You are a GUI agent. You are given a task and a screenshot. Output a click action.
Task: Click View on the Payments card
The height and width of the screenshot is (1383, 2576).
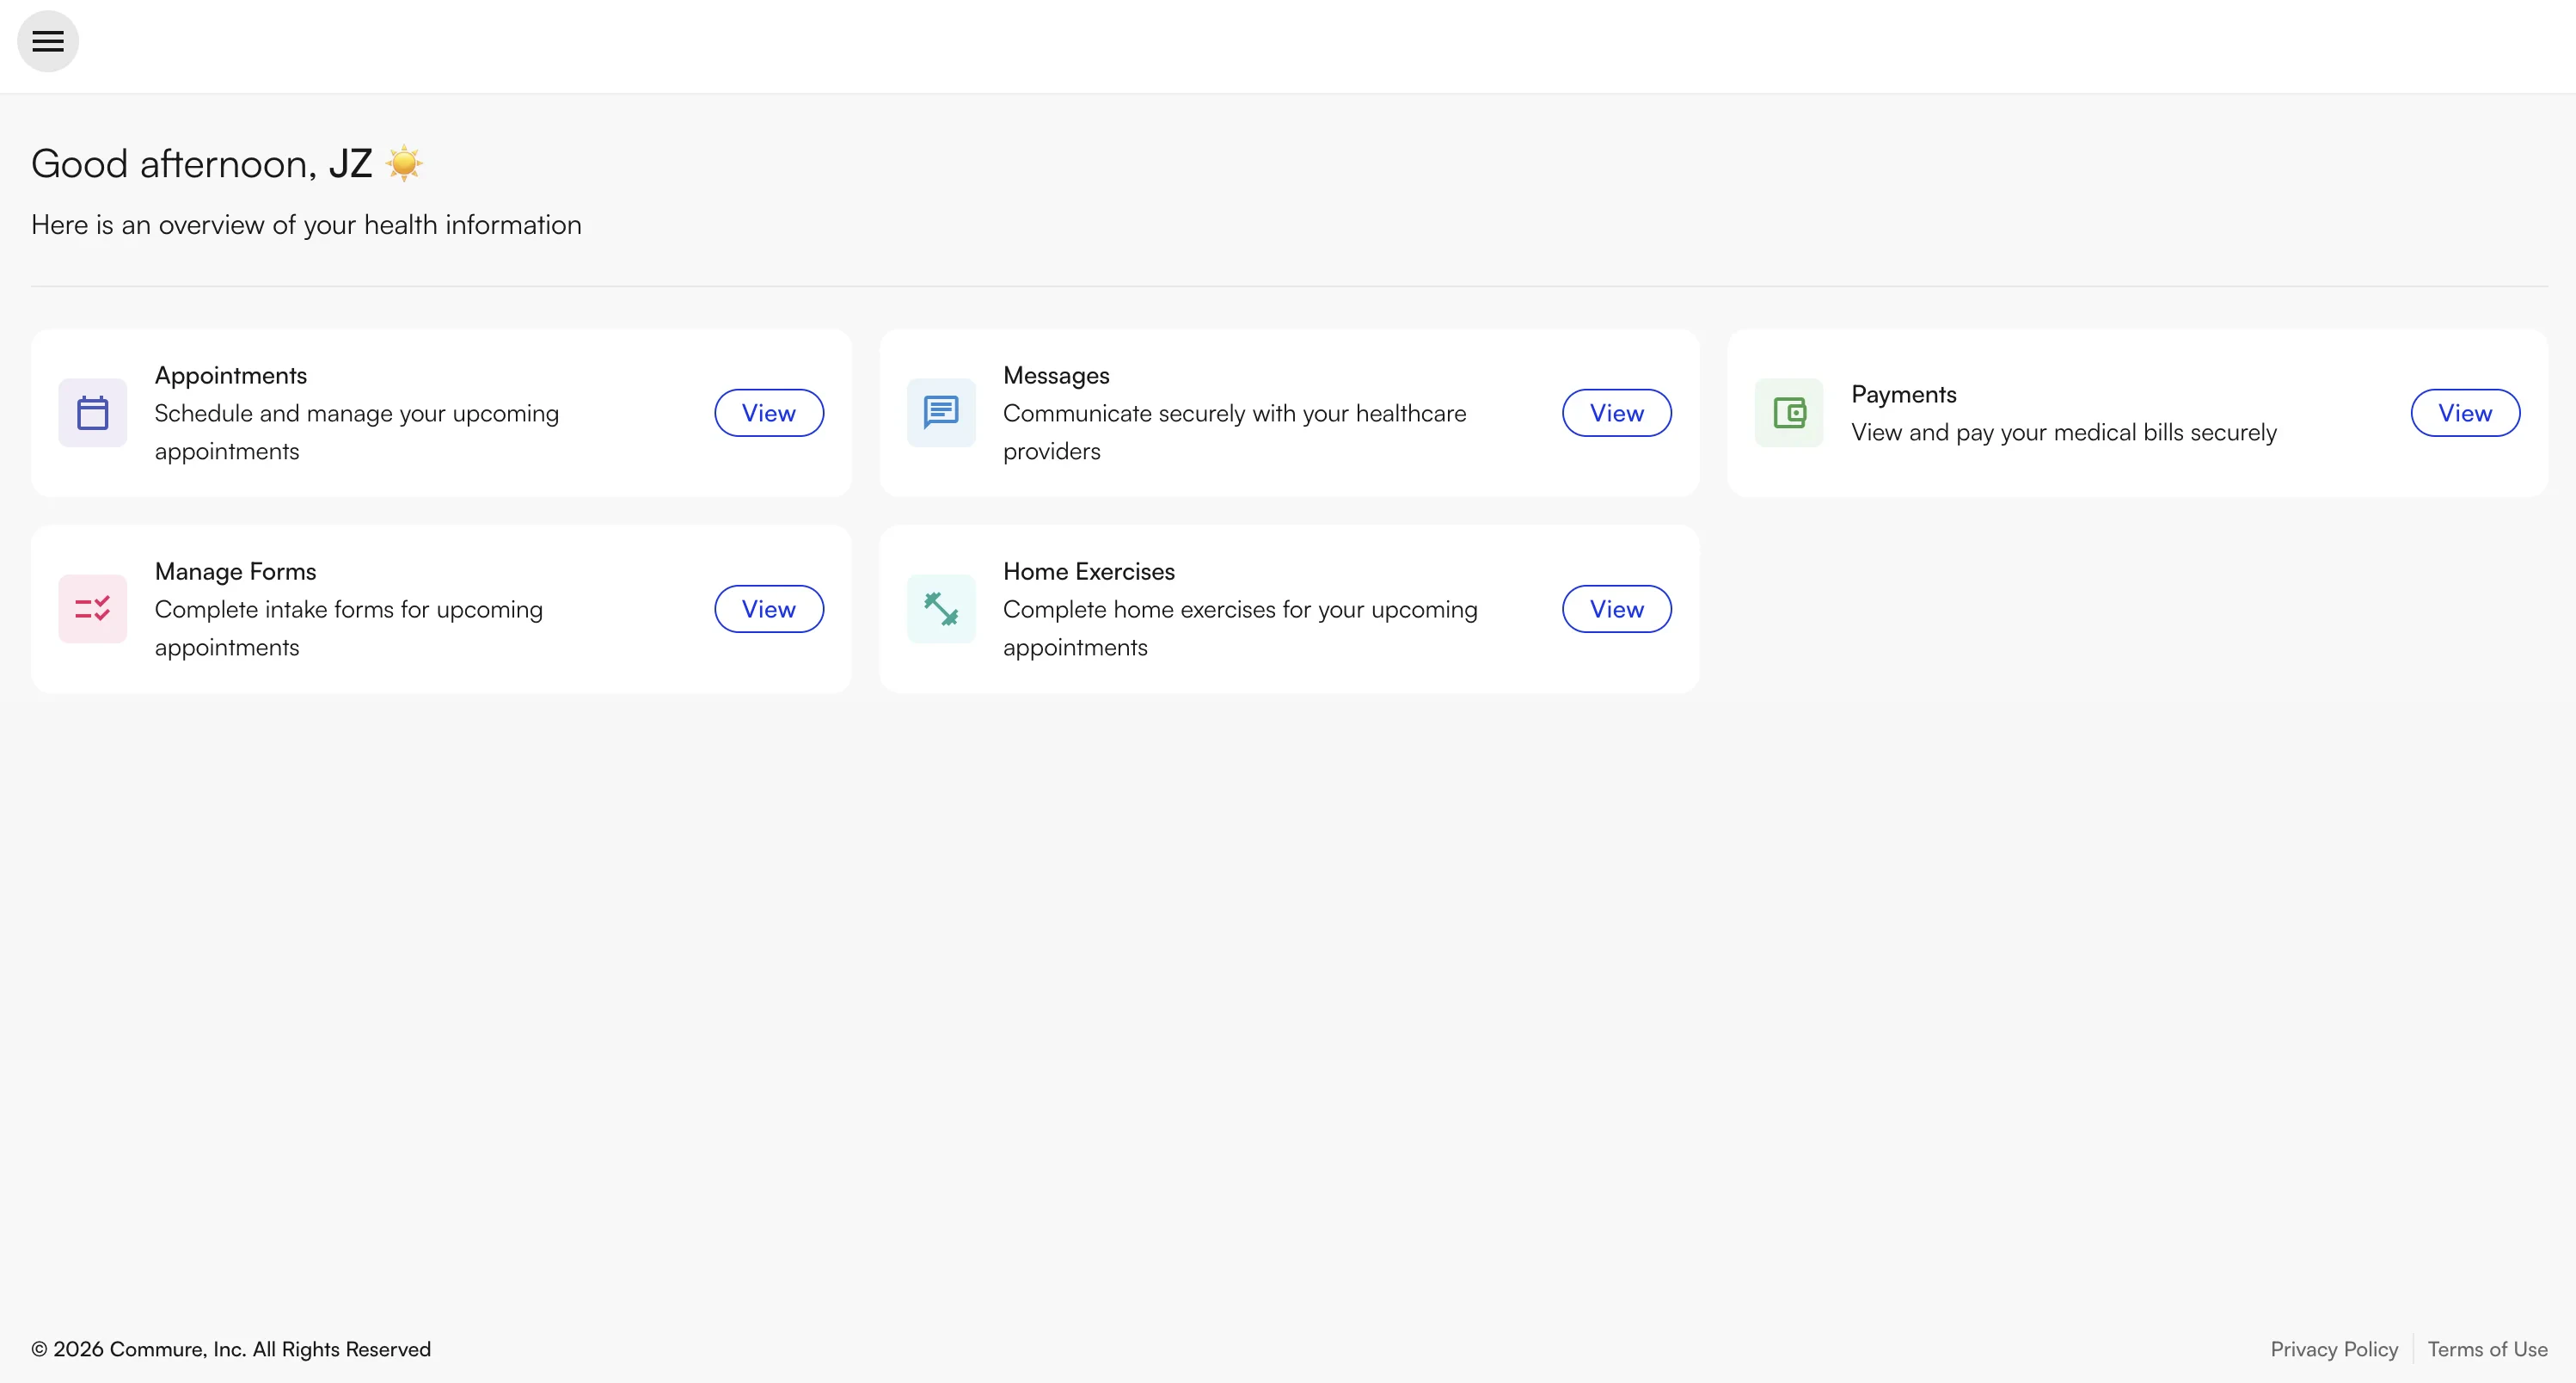[x=2465, y=412]
